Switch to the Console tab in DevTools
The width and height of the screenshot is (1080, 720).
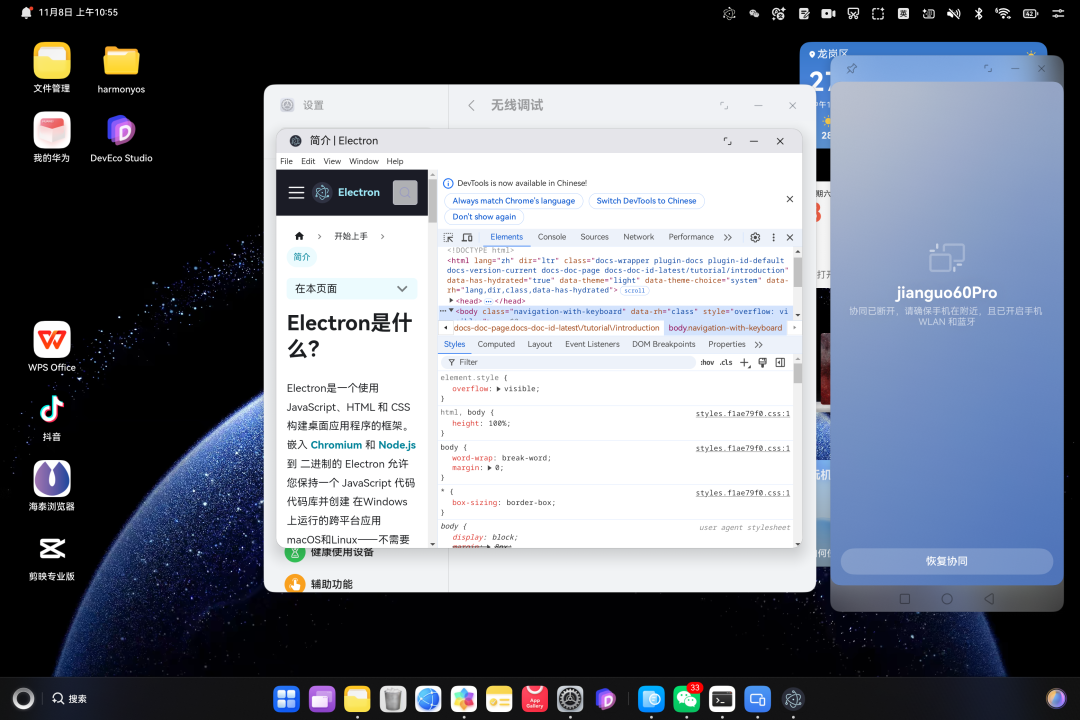coord(552,237)
